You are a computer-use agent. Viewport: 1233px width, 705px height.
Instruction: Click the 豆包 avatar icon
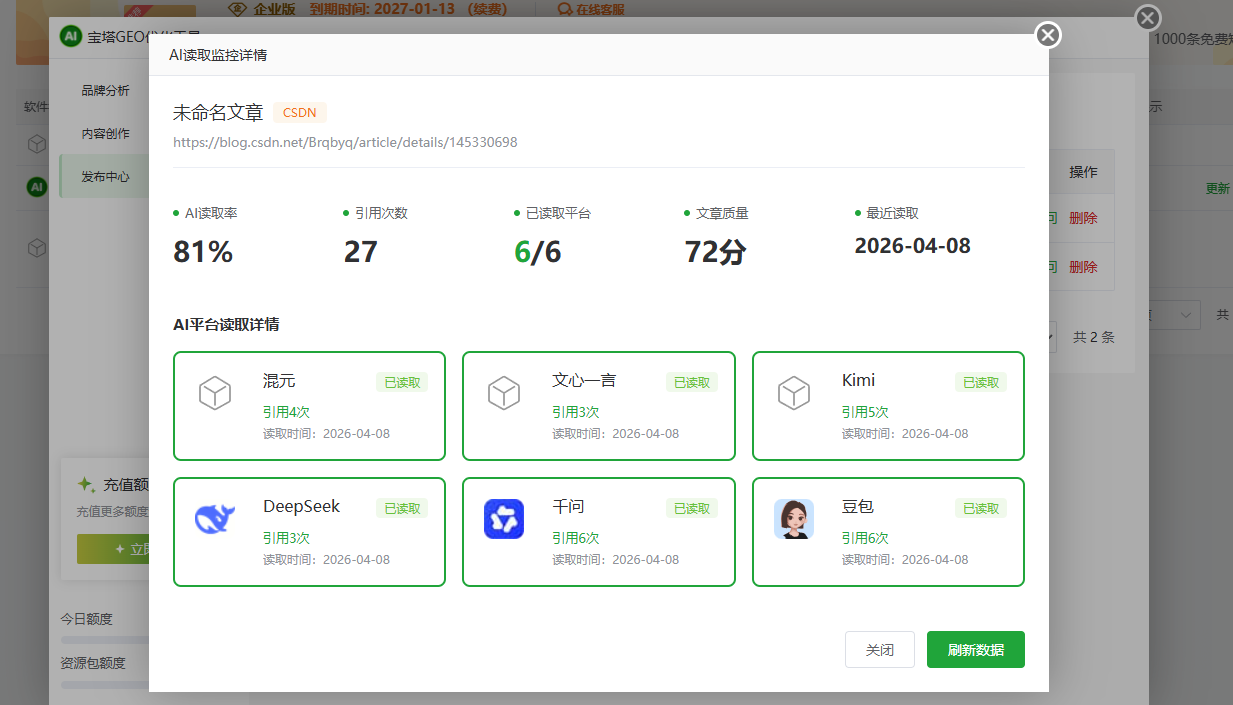tap(793, 519)
